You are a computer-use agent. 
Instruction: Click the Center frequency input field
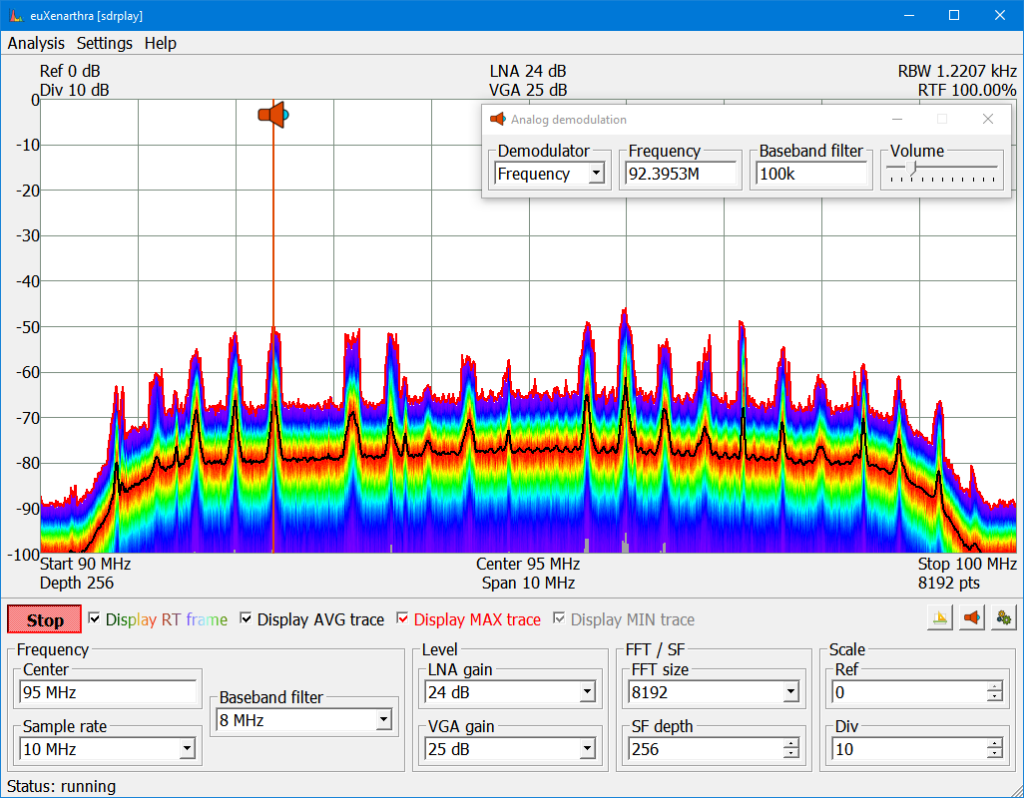[108, 692]
